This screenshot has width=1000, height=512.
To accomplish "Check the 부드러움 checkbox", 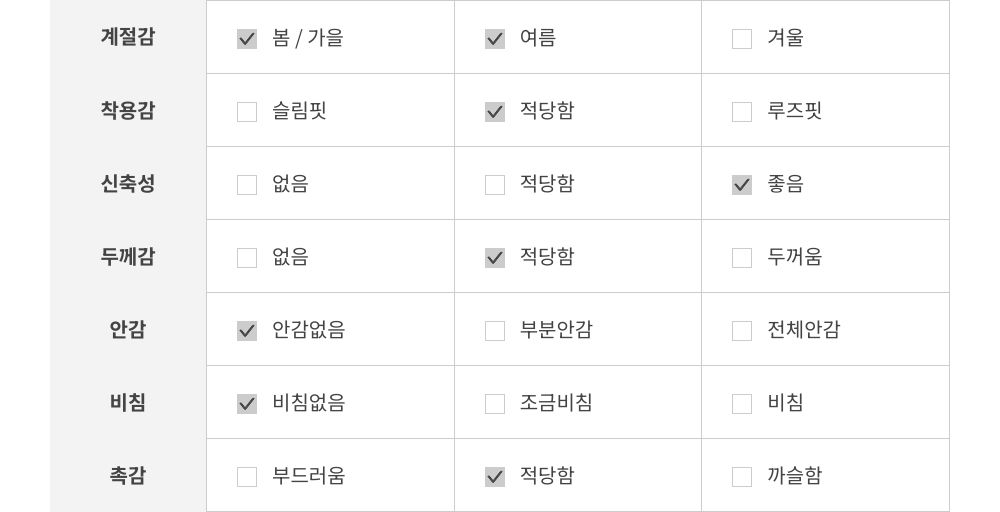I will coord(247,477).
